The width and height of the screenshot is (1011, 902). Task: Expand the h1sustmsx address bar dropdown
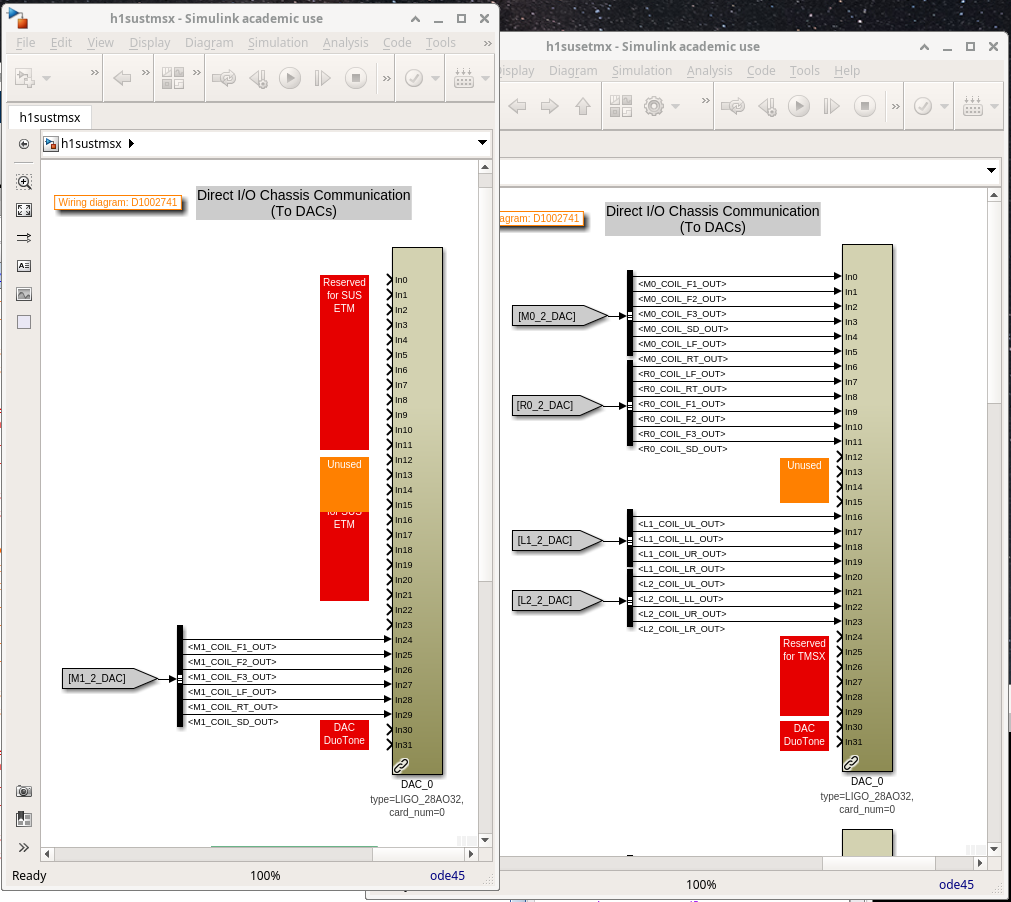click(483, 144)
